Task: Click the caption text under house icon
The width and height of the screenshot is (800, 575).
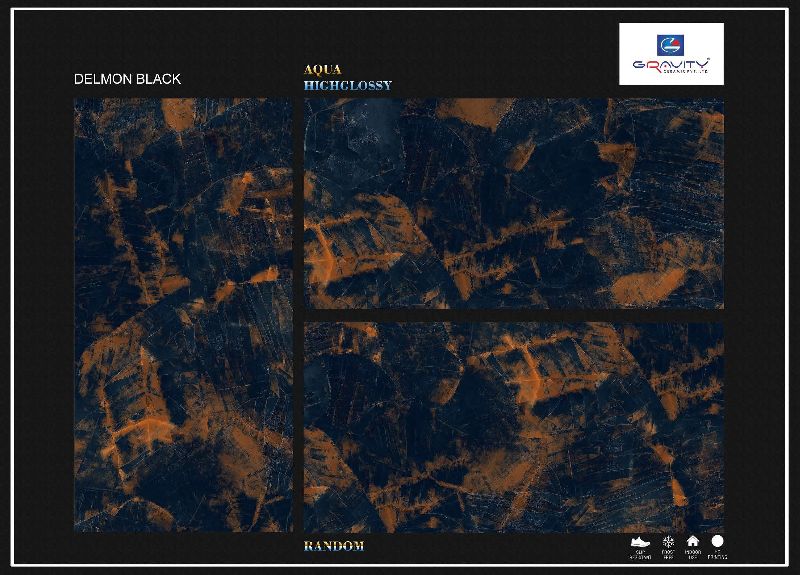Action: 692,553
